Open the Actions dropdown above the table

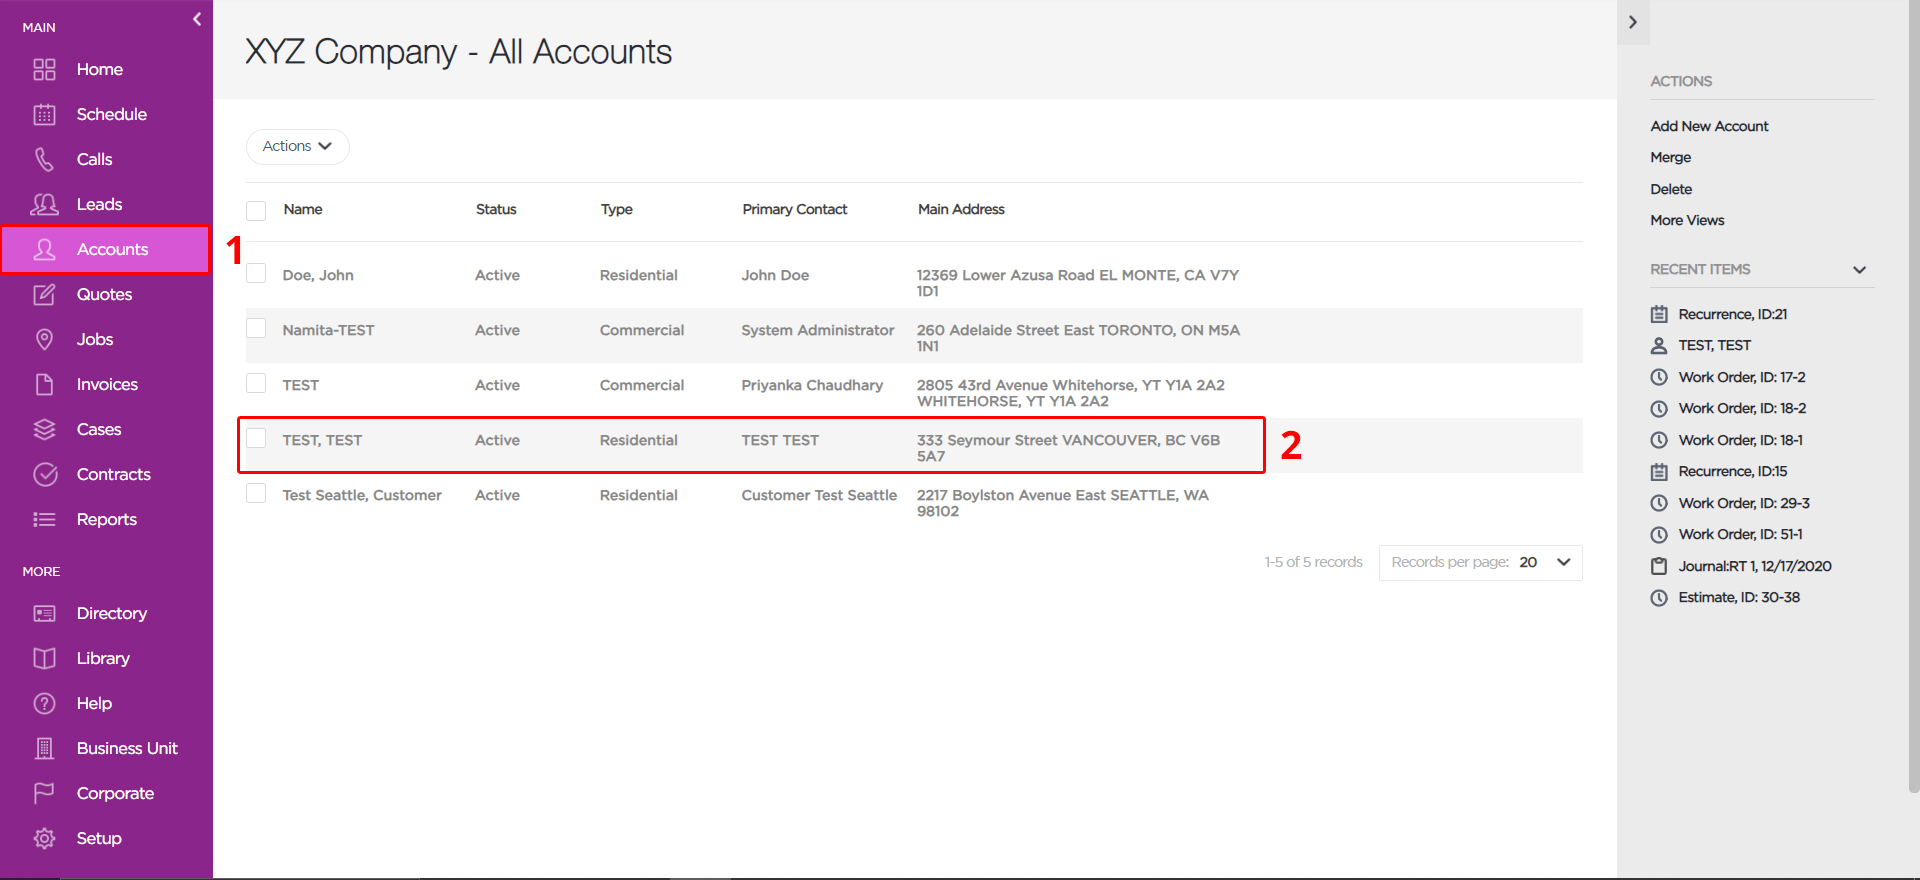click(x=297, y=146)
